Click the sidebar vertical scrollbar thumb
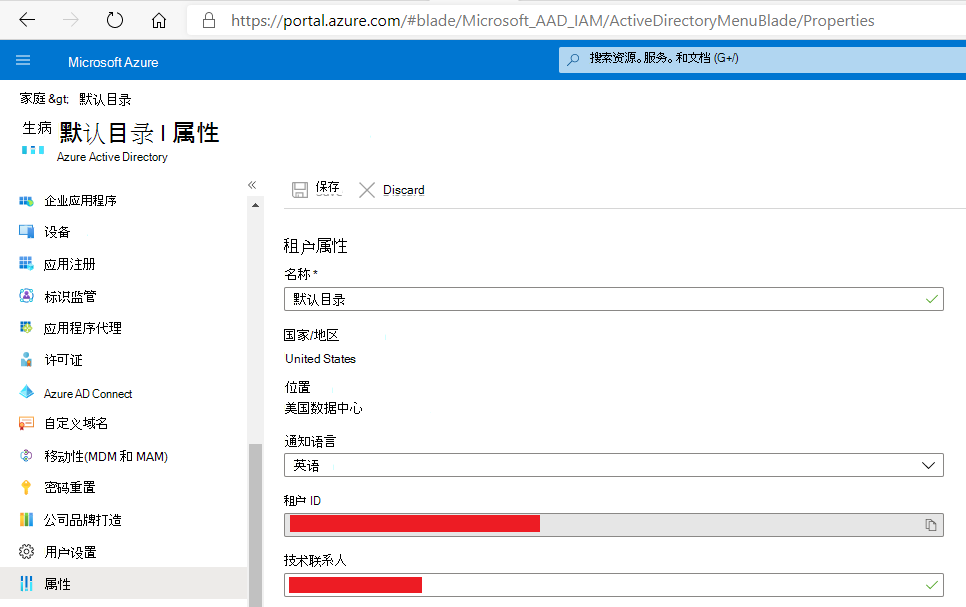Viewport: 966px width, 607px height. tap(255, 525)
